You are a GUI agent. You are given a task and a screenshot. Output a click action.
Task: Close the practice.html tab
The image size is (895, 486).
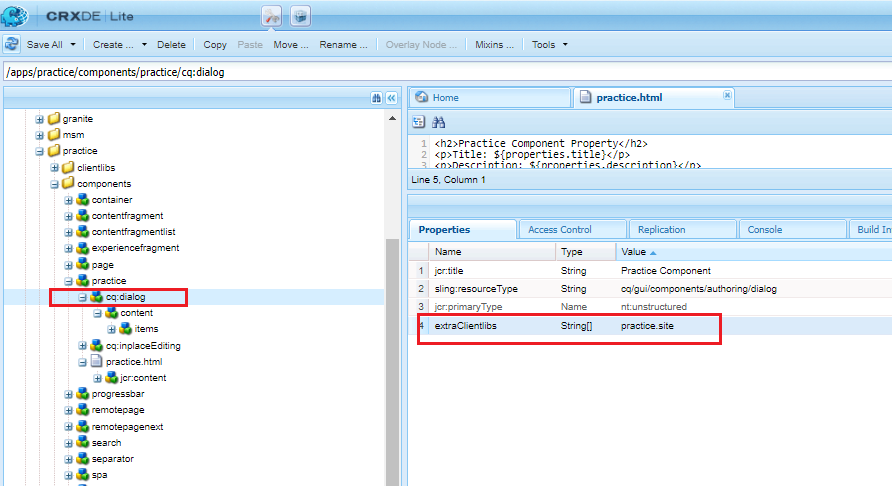point(727,95)
